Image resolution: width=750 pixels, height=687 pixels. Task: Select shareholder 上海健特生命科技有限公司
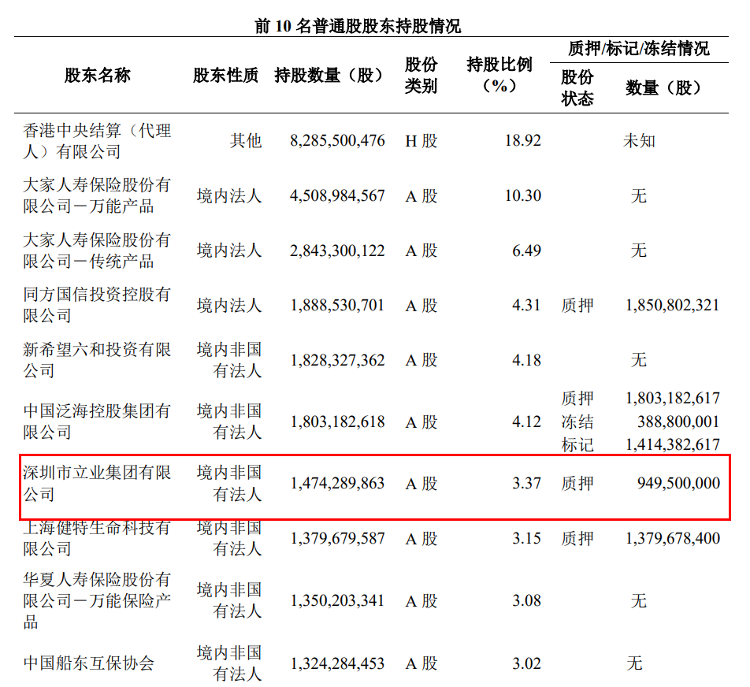97,538
